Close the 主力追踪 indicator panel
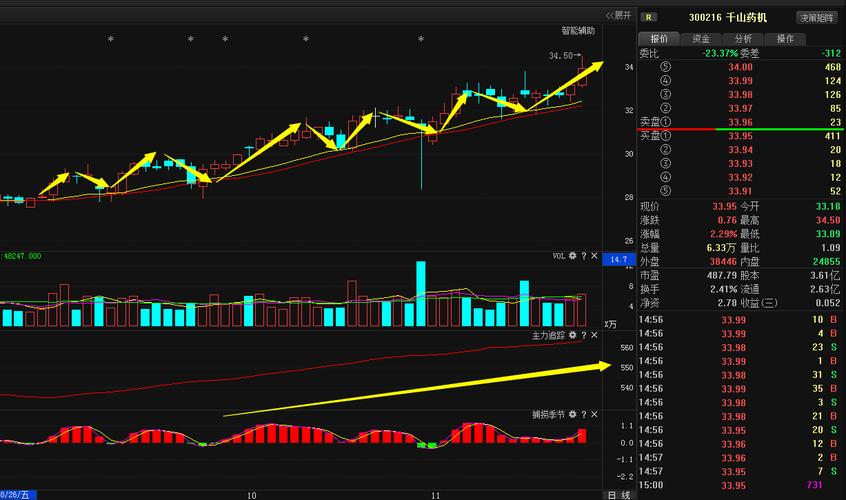This screenshot has height=500, width=846. (x=595, y=336)
